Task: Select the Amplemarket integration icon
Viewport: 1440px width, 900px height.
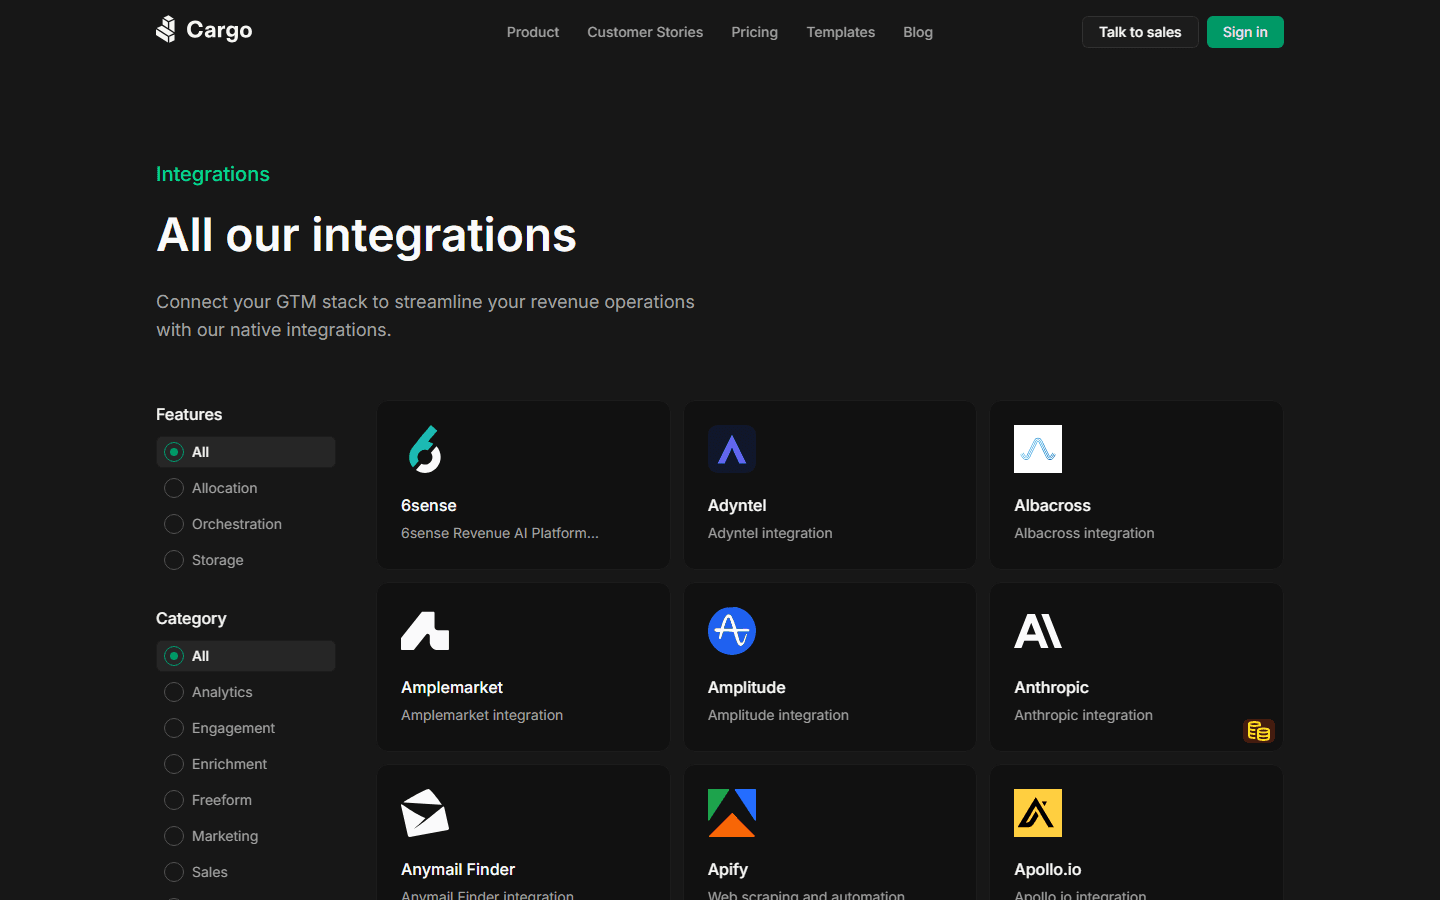Action: point(424,631)
